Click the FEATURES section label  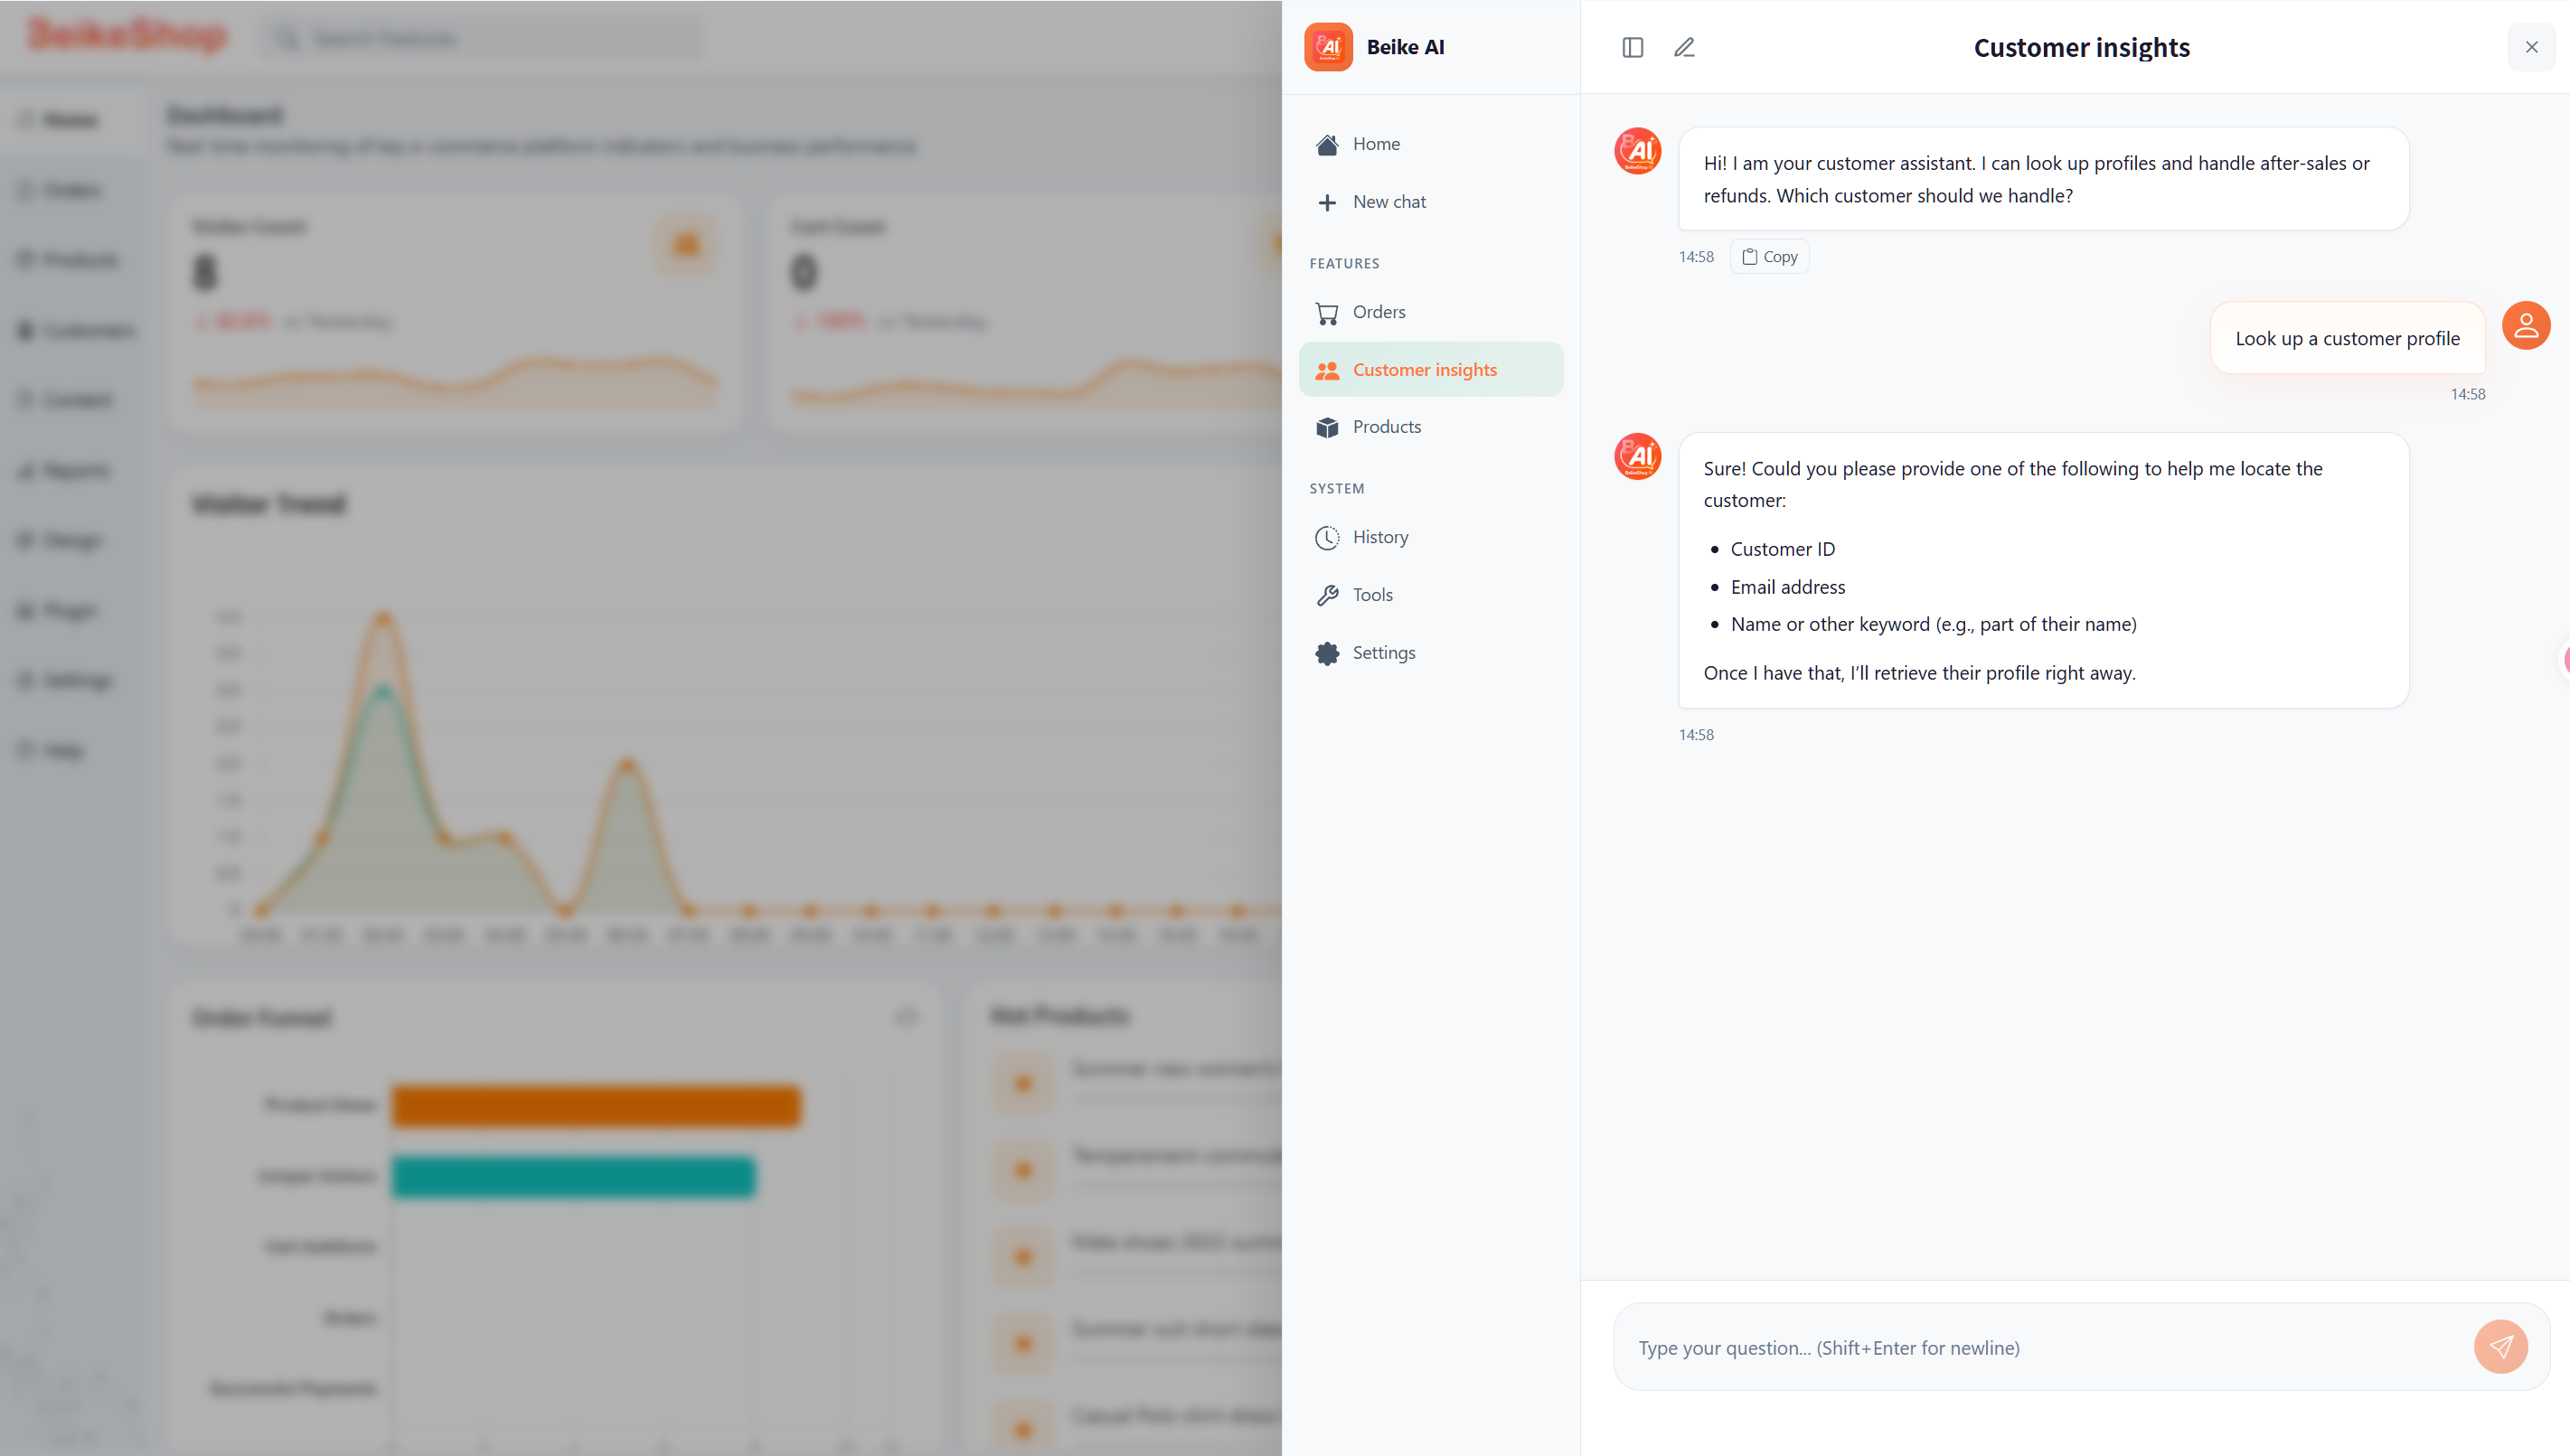click(x=1344, y=263)
